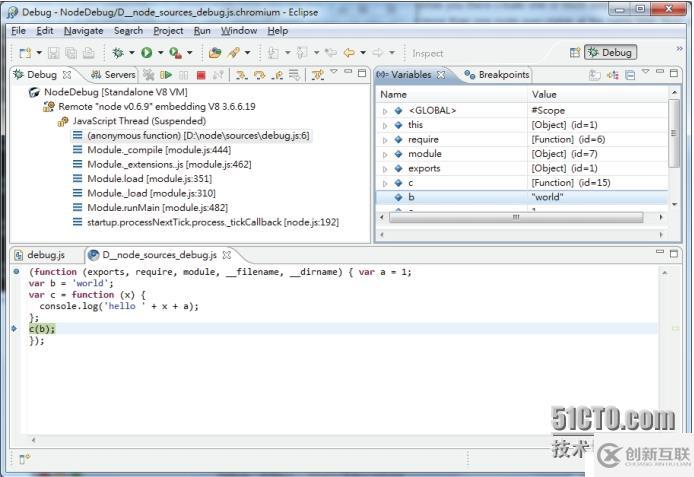This screenshot has height=477, width=694.
Task: Resume the suspended thread
Action: (166, 75)
